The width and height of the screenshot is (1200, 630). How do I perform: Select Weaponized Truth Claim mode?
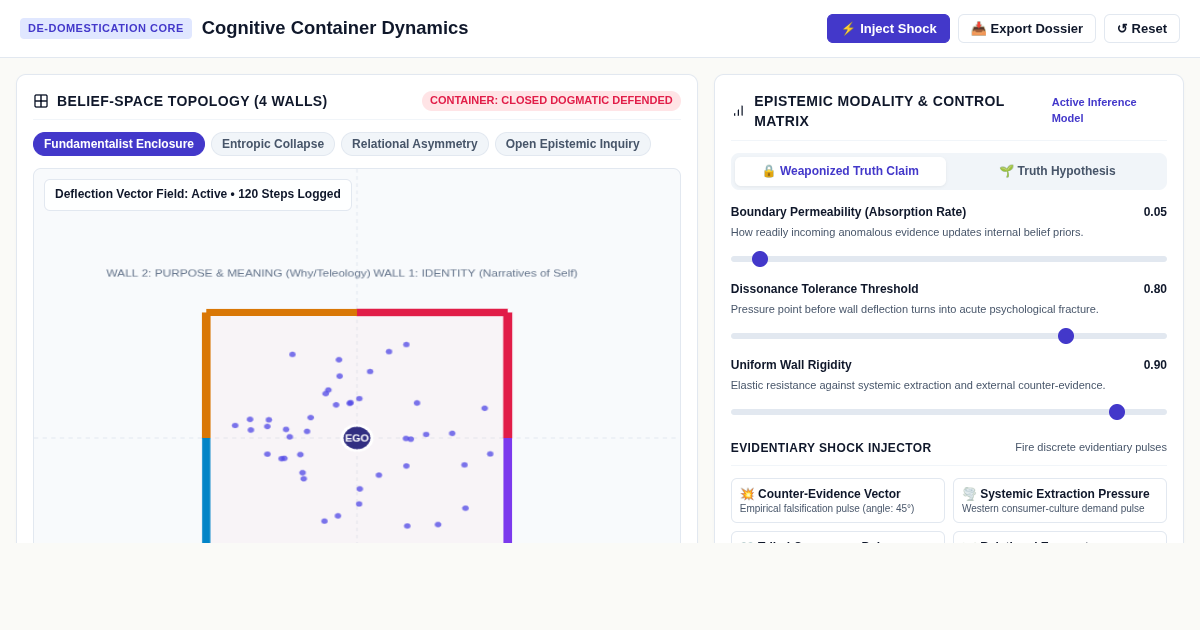(x=840, y=171)
